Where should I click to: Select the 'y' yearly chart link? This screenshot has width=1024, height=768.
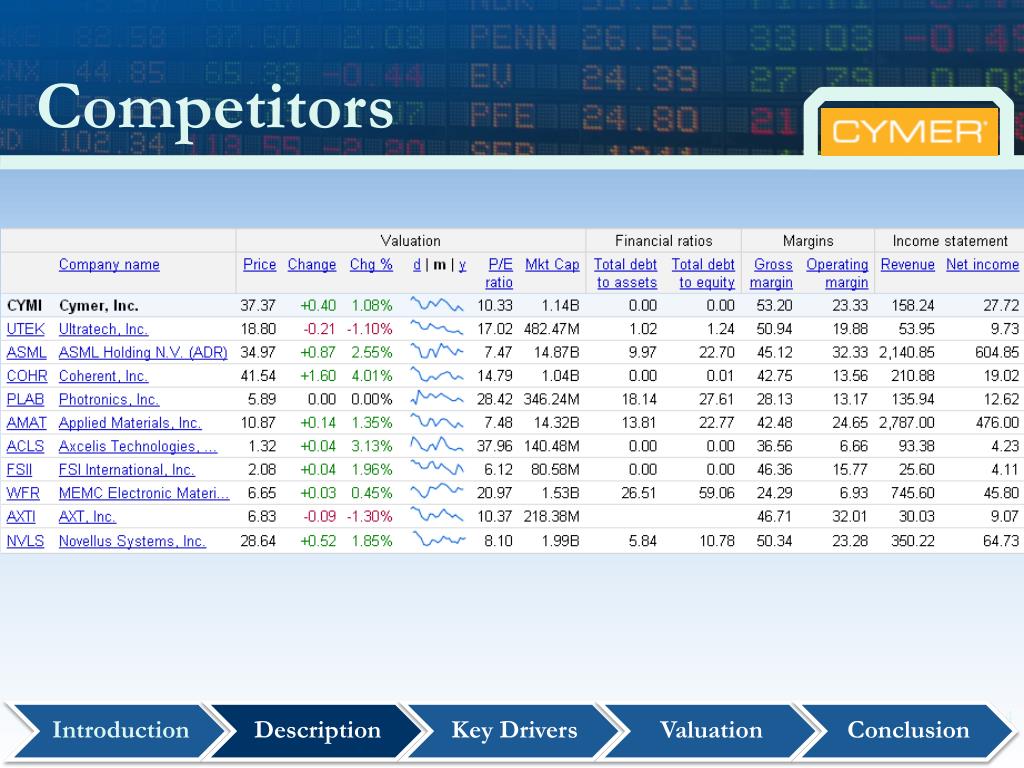(x=462, y=264)
